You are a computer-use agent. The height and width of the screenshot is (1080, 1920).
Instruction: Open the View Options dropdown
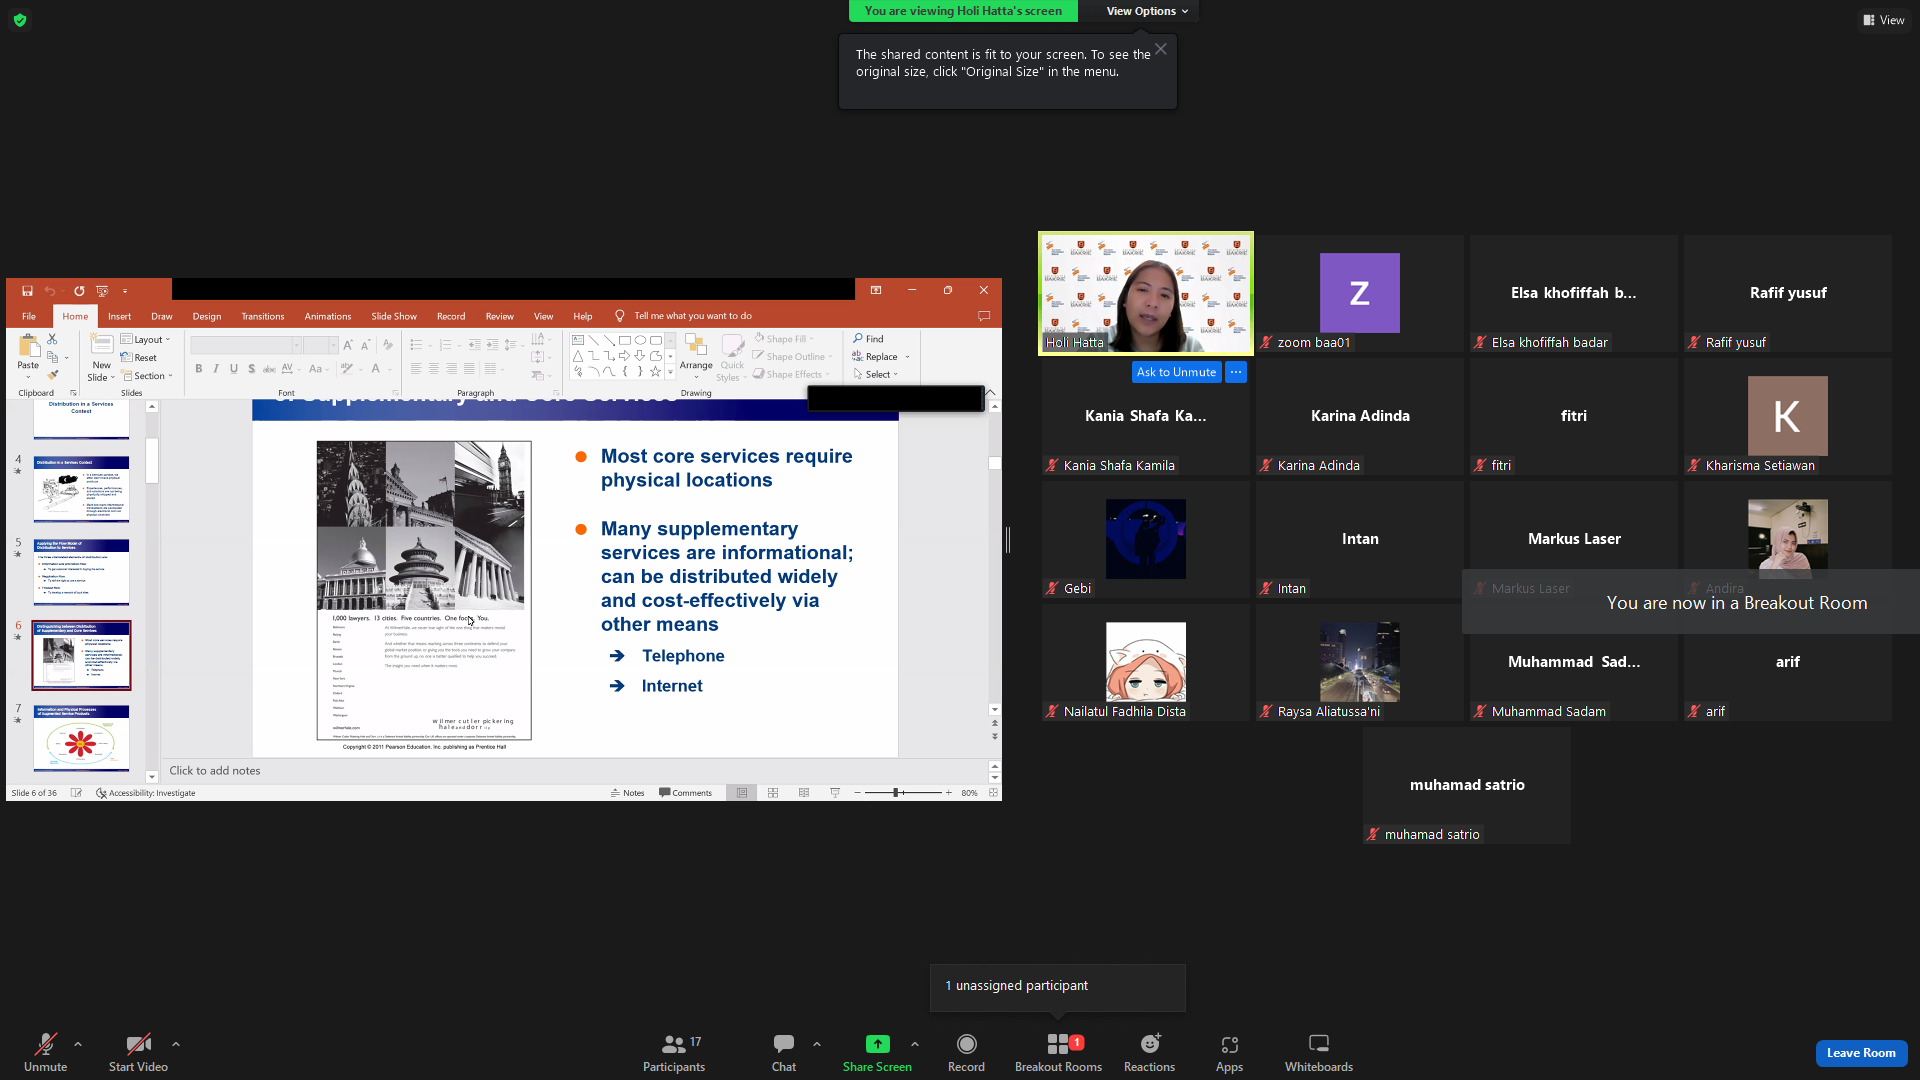pyautogui.click(x=1147, y=11)
